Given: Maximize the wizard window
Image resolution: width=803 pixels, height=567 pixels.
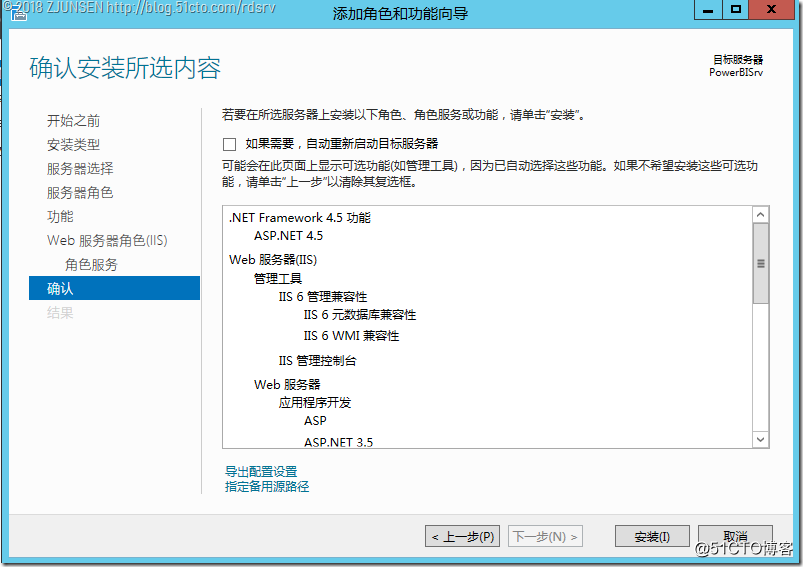Looking at the screenshot, I should coord(735,10).
